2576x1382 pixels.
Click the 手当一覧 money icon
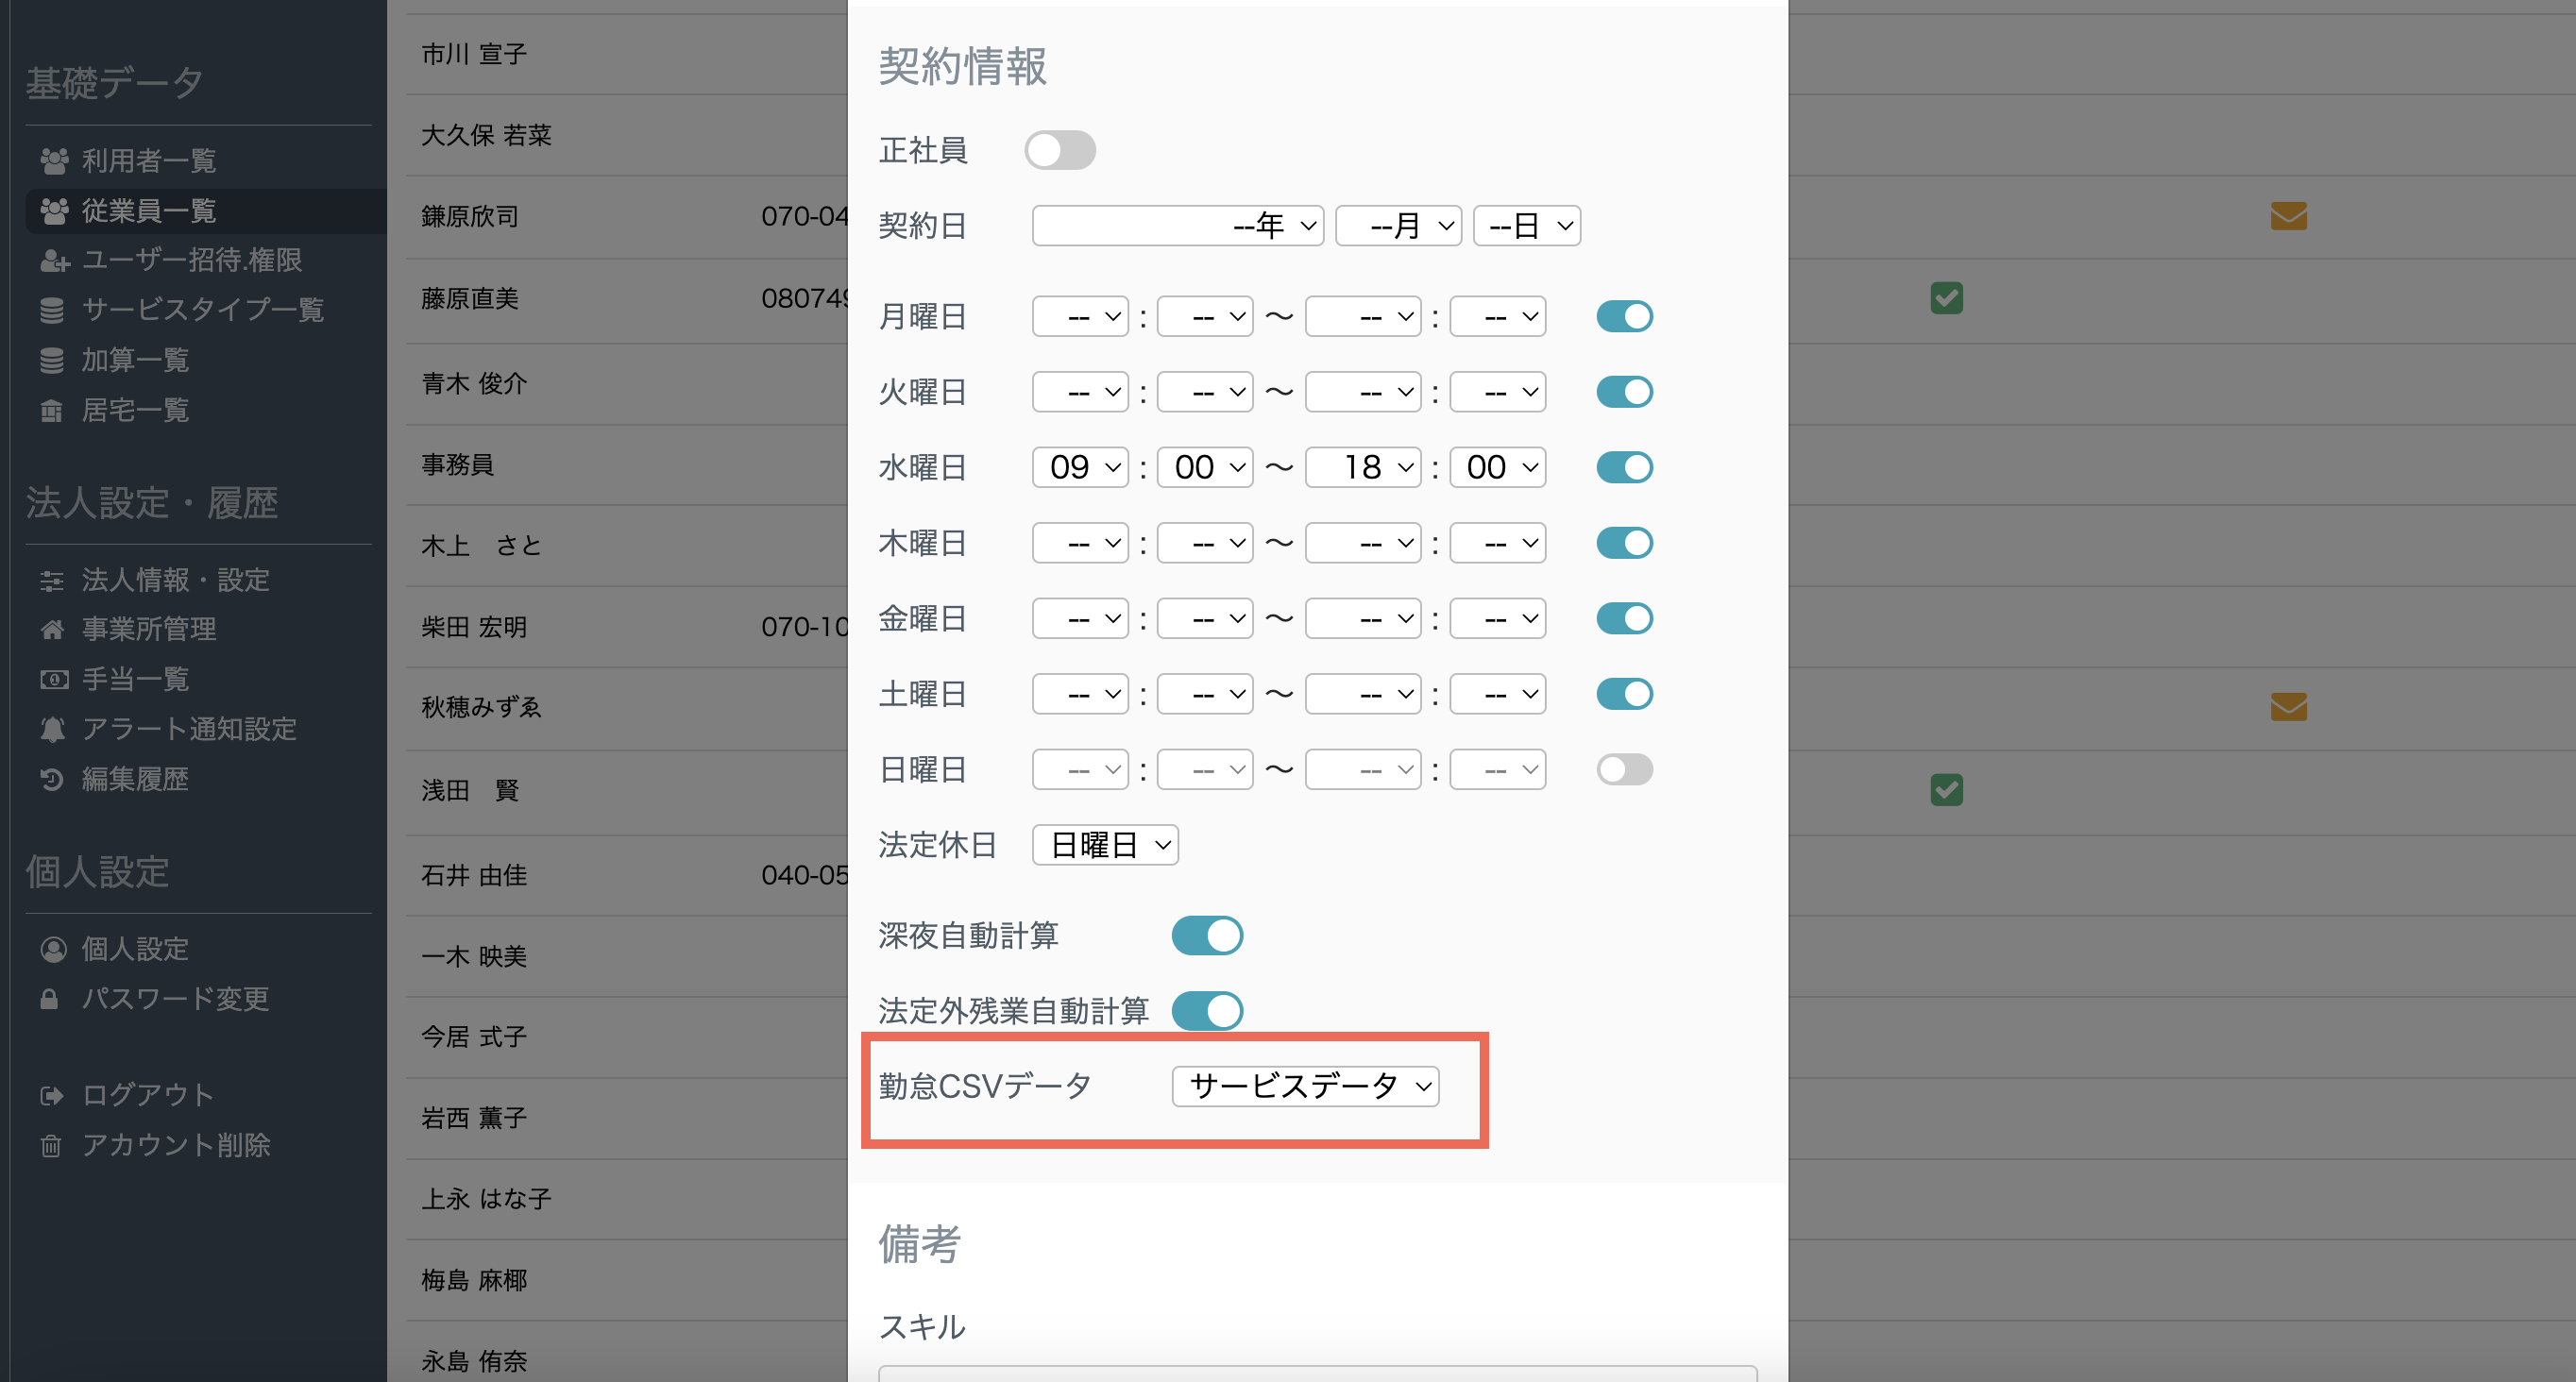[x=53, y=679]
